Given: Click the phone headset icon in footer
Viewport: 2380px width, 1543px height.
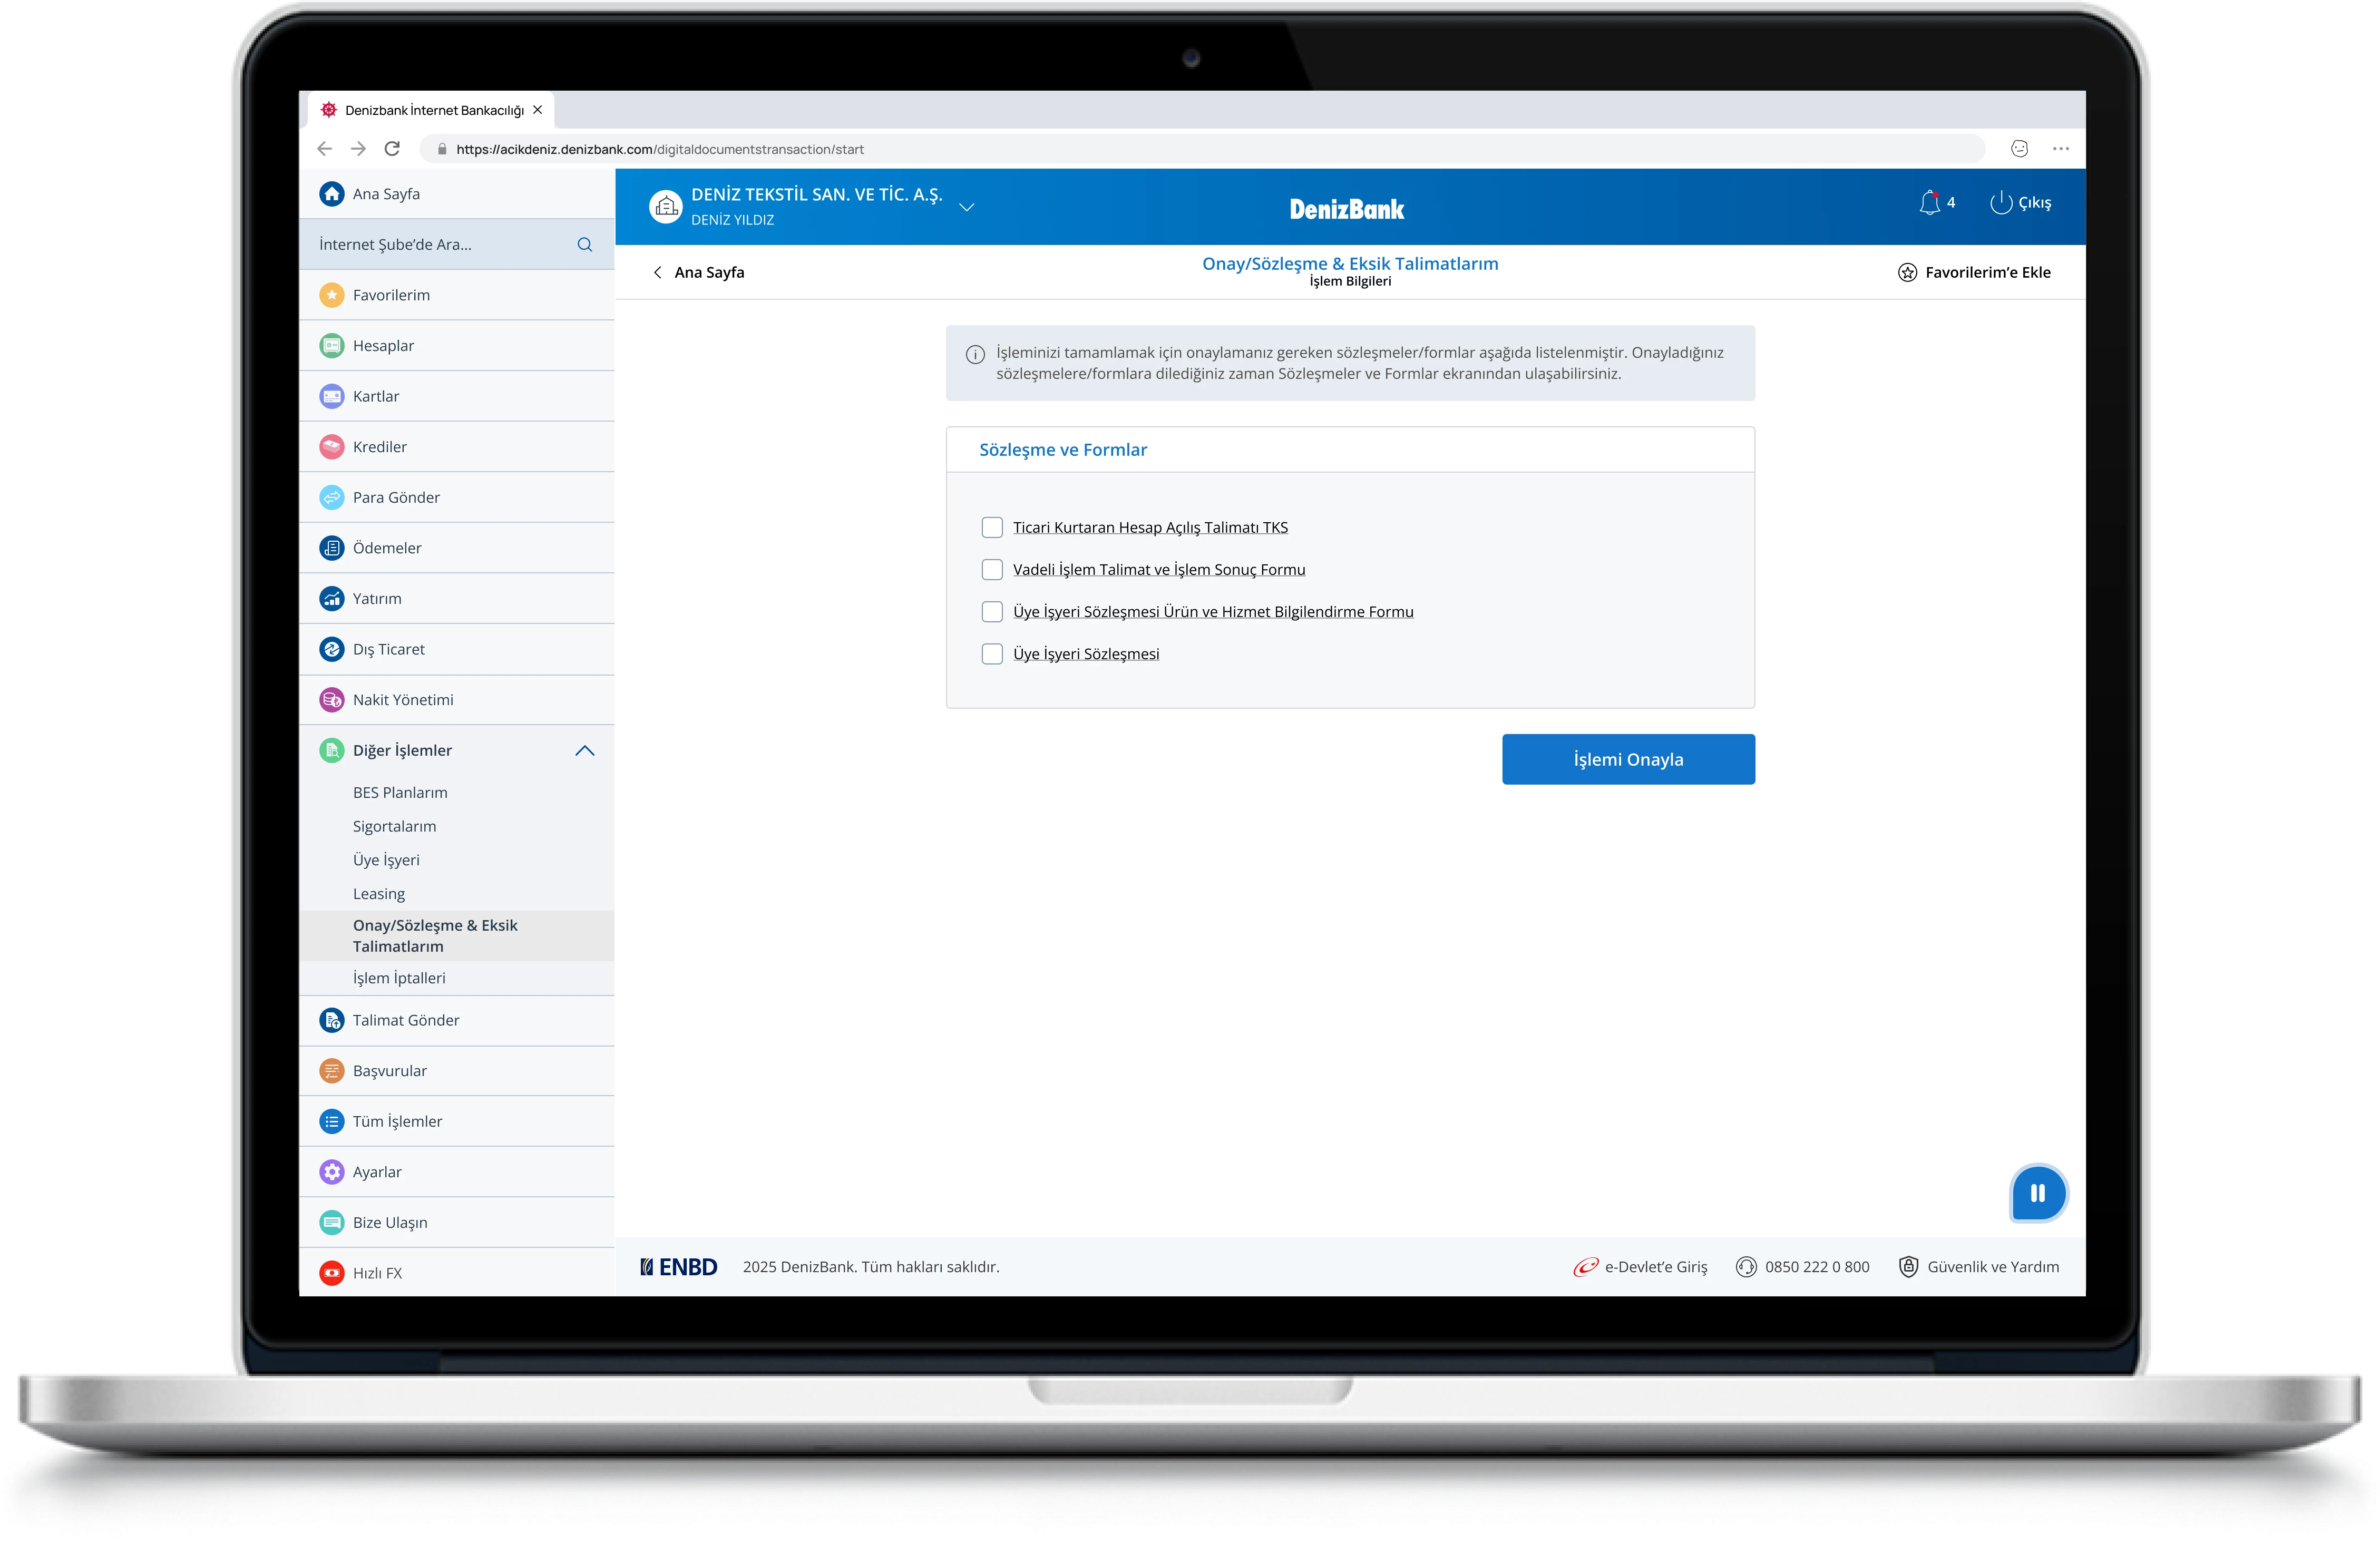Looking at the screenshot, I should [x=1746, y=1267].
